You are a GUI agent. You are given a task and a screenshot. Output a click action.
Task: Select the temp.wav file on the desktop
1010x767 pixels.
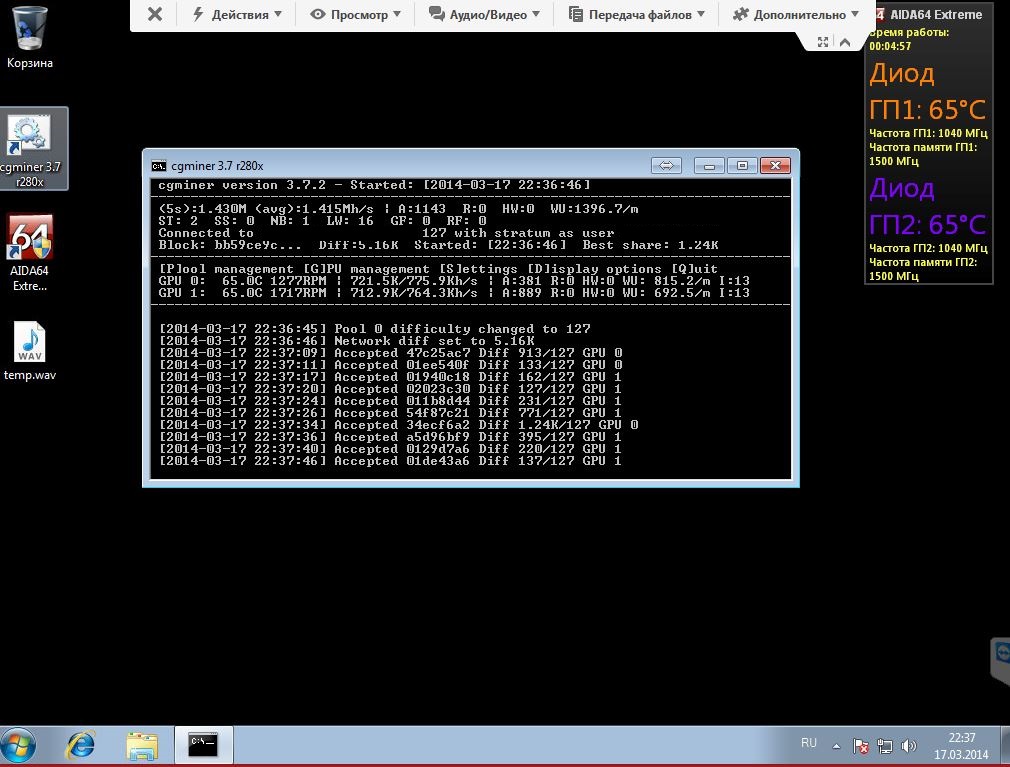point(30,348)
